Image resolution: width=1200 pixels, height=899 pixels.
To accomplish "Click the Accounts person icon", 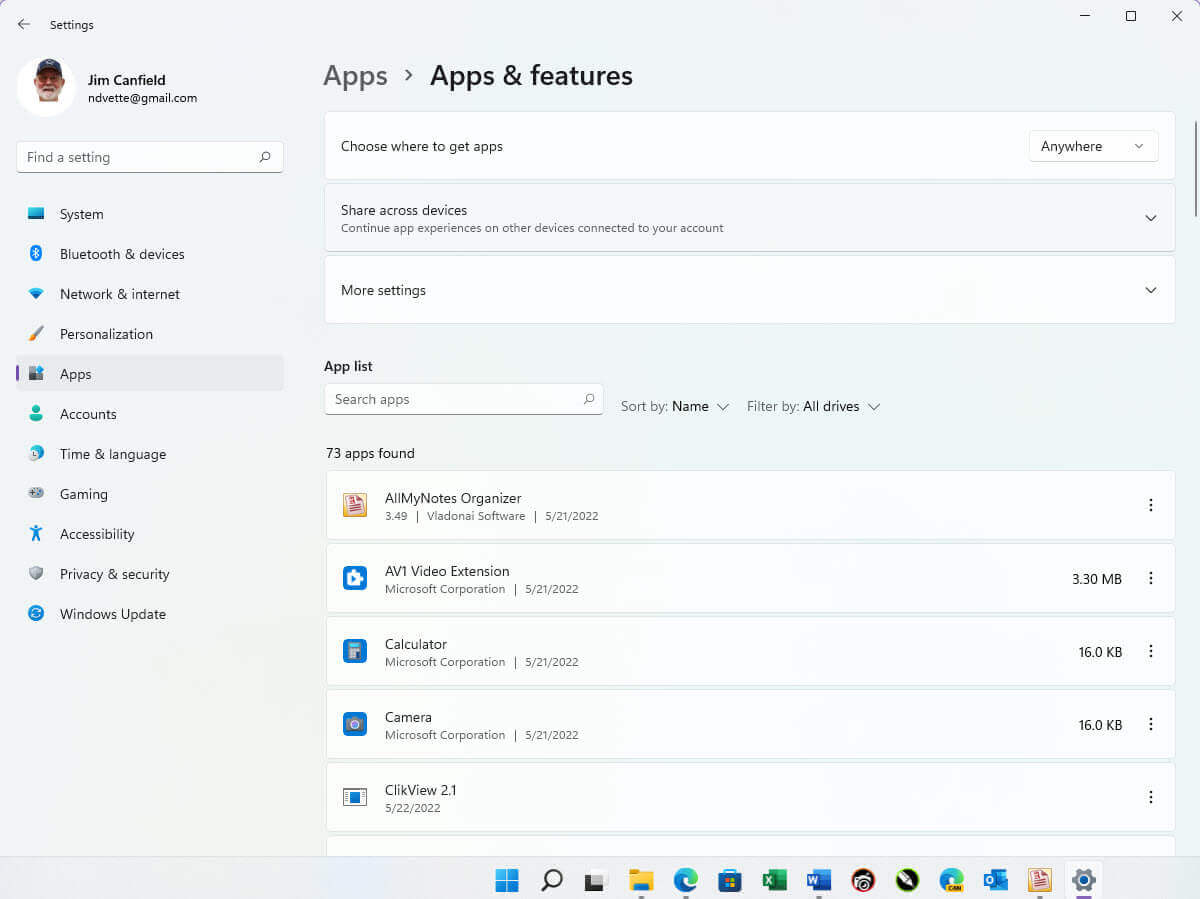I will point(36,414).
